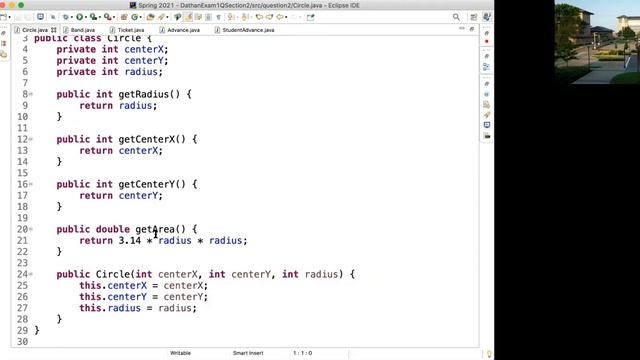Viewport: 640px width, 360px height.
Task: Click the magnifier Search icon at top right
Action: [456, 17]
